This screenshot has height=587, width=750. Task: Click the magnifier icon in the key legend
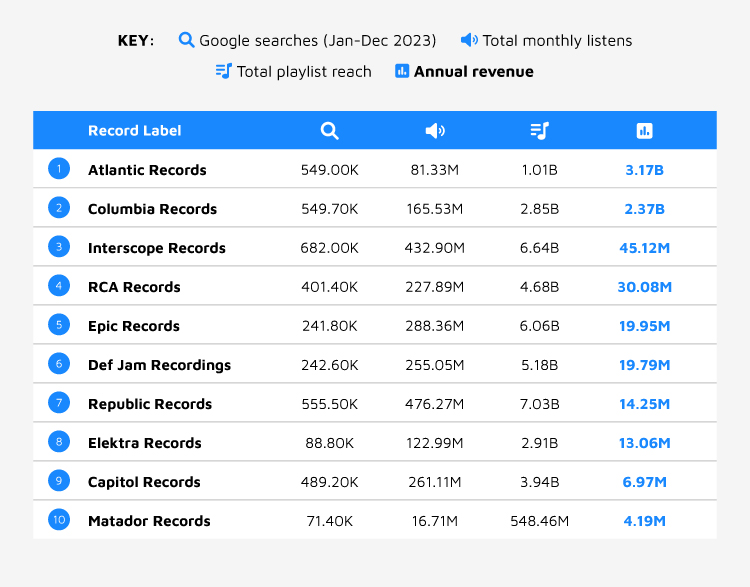(186, 40)
